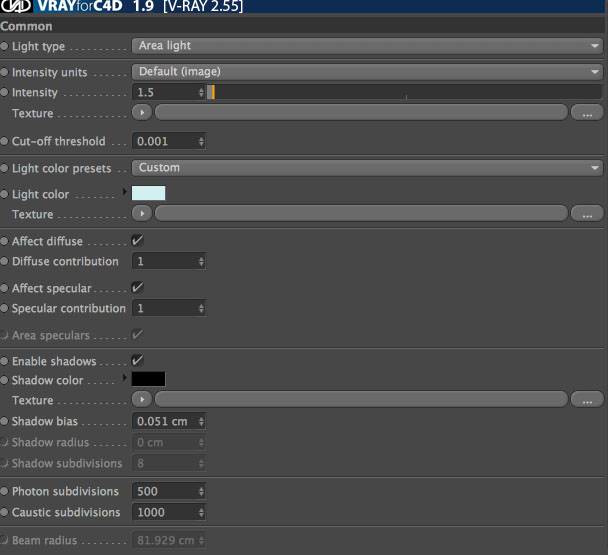This screenshot has height=555, width=608.
Task: Open the Light color texture arrow menu
Action: click(x=142, y=213)
